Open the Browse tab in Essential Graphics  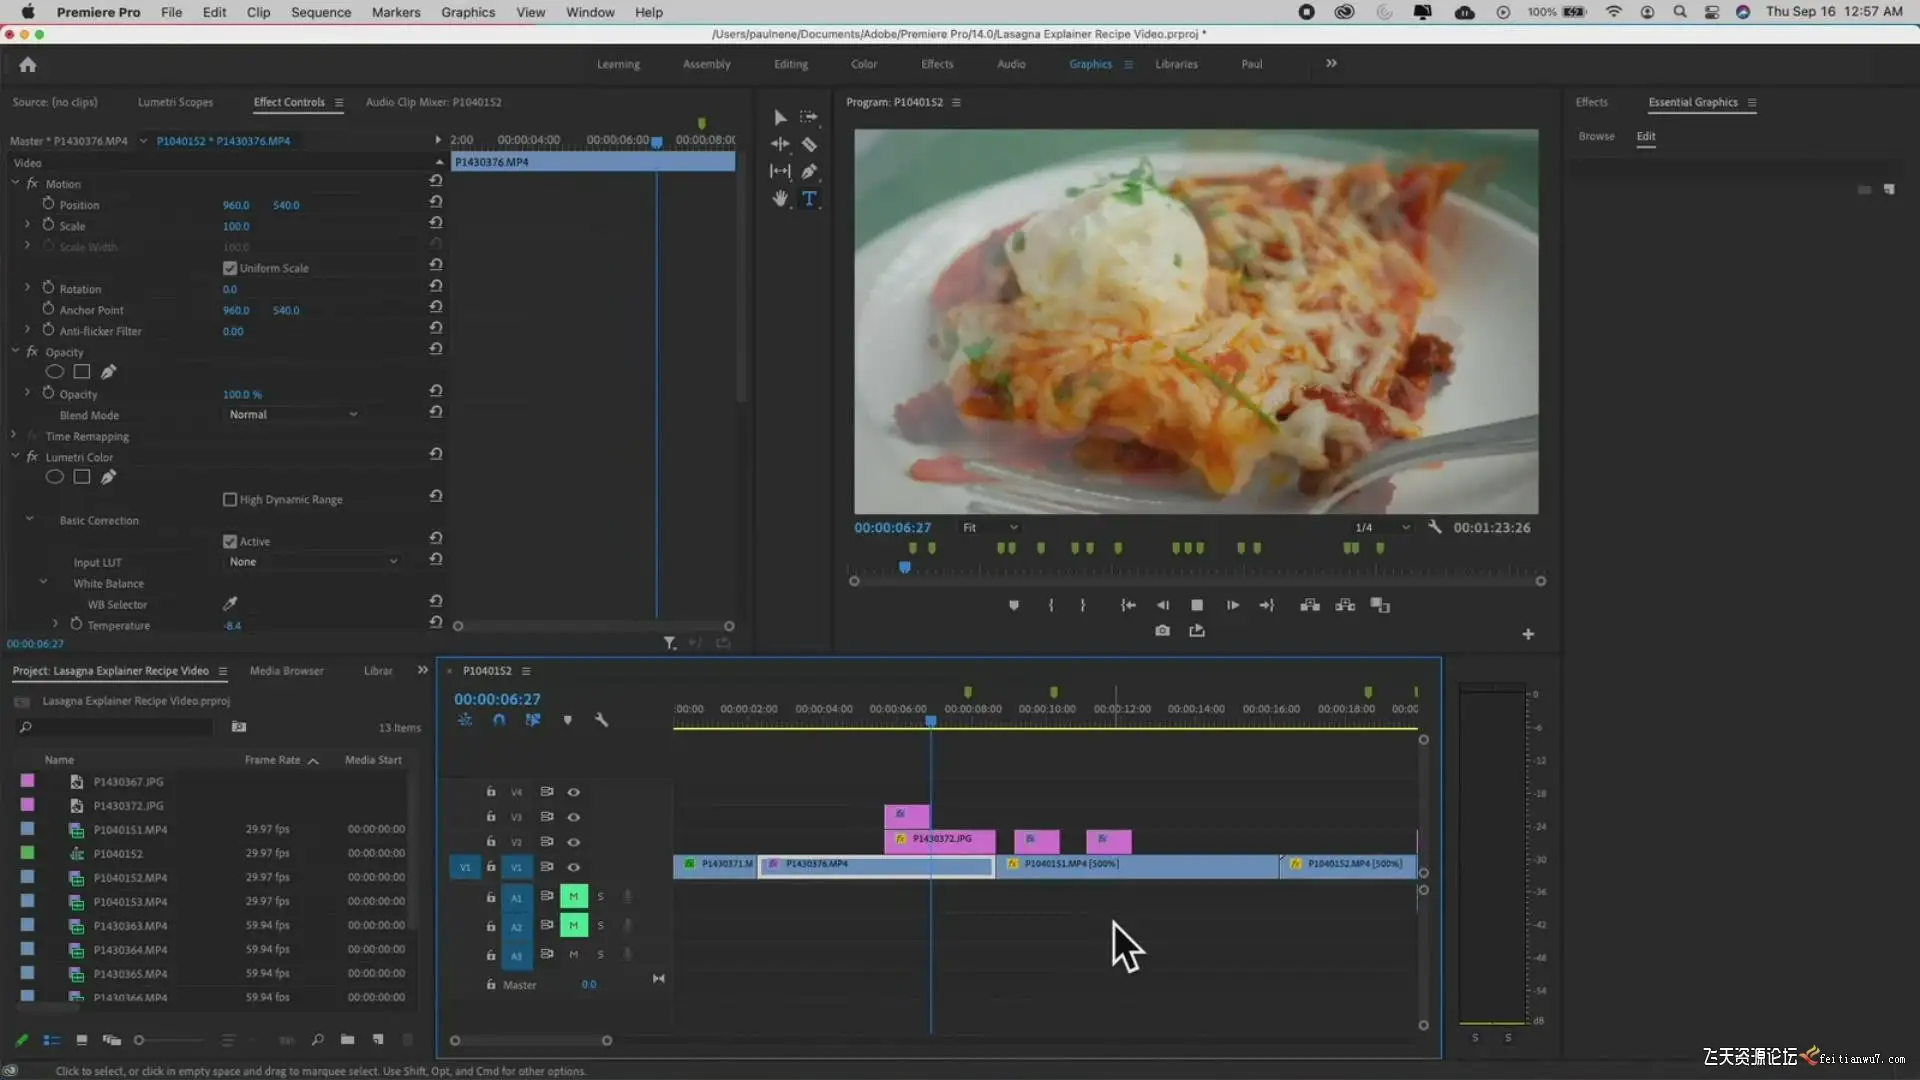click(1596, 136)
